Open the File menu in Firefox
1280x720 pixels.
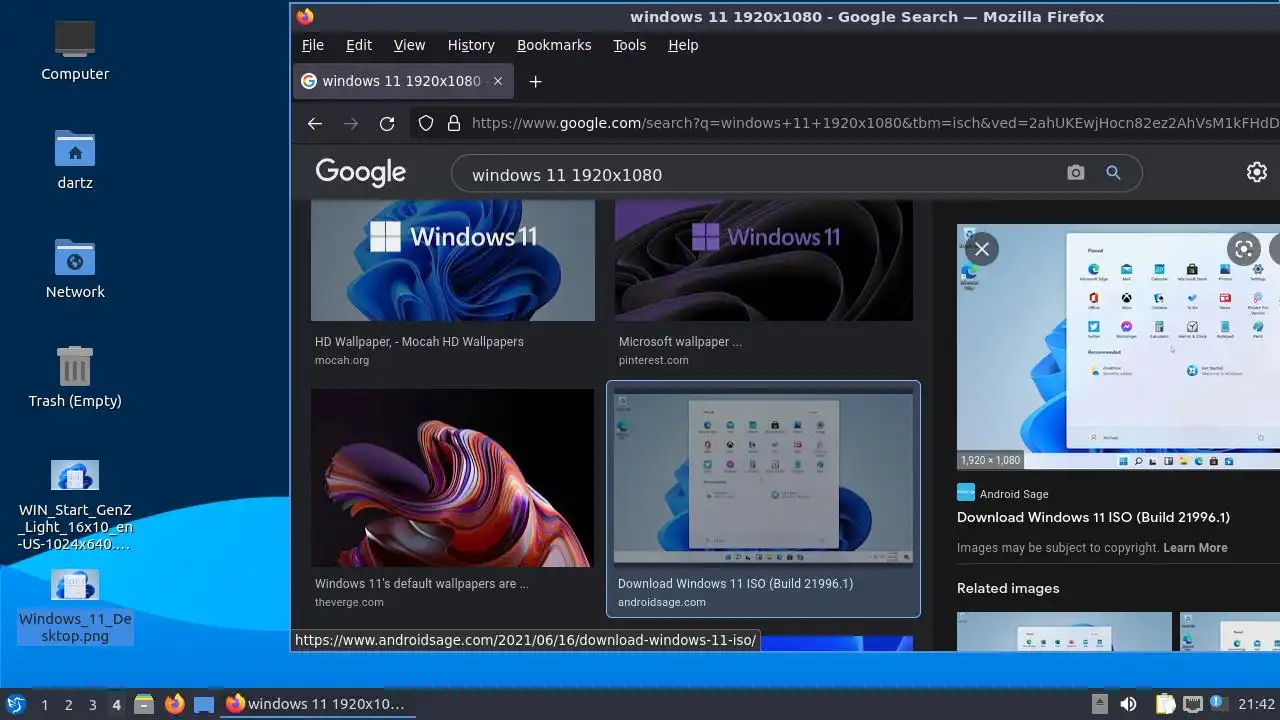[313, 45]
